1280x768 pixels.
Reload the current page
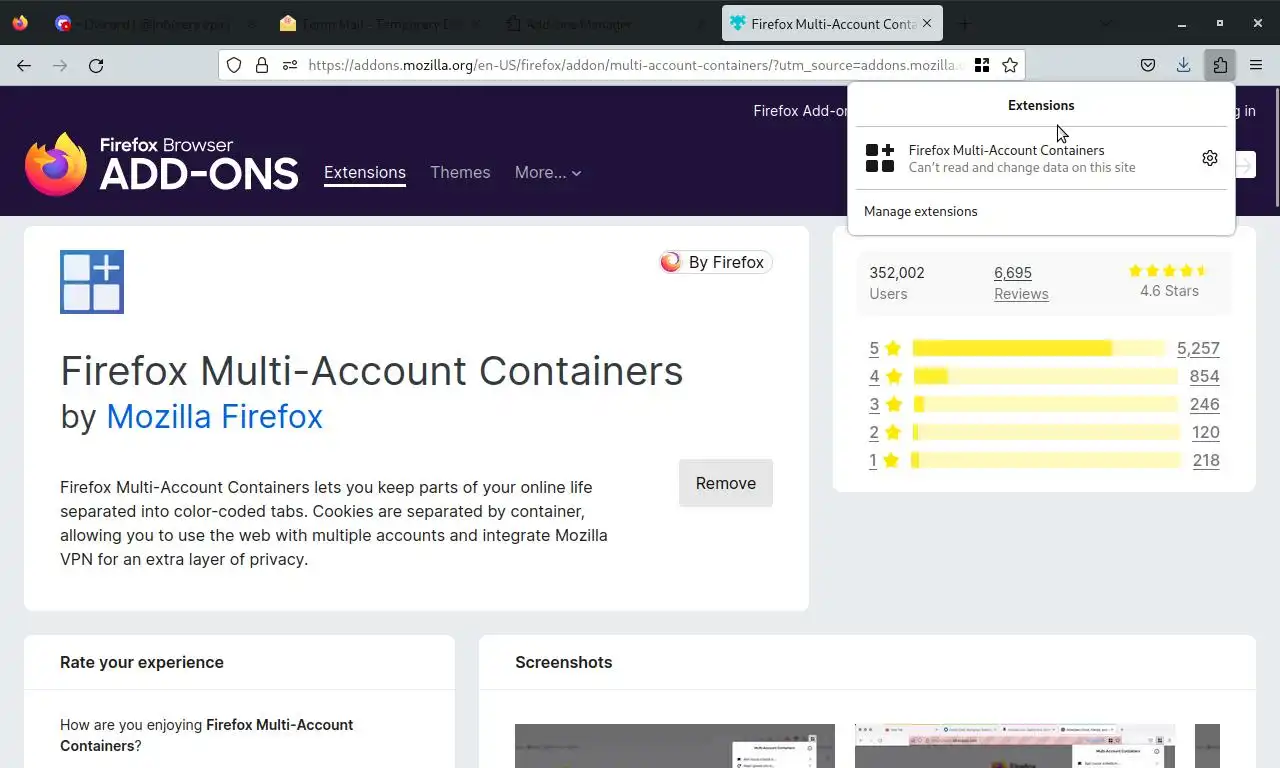96,66
